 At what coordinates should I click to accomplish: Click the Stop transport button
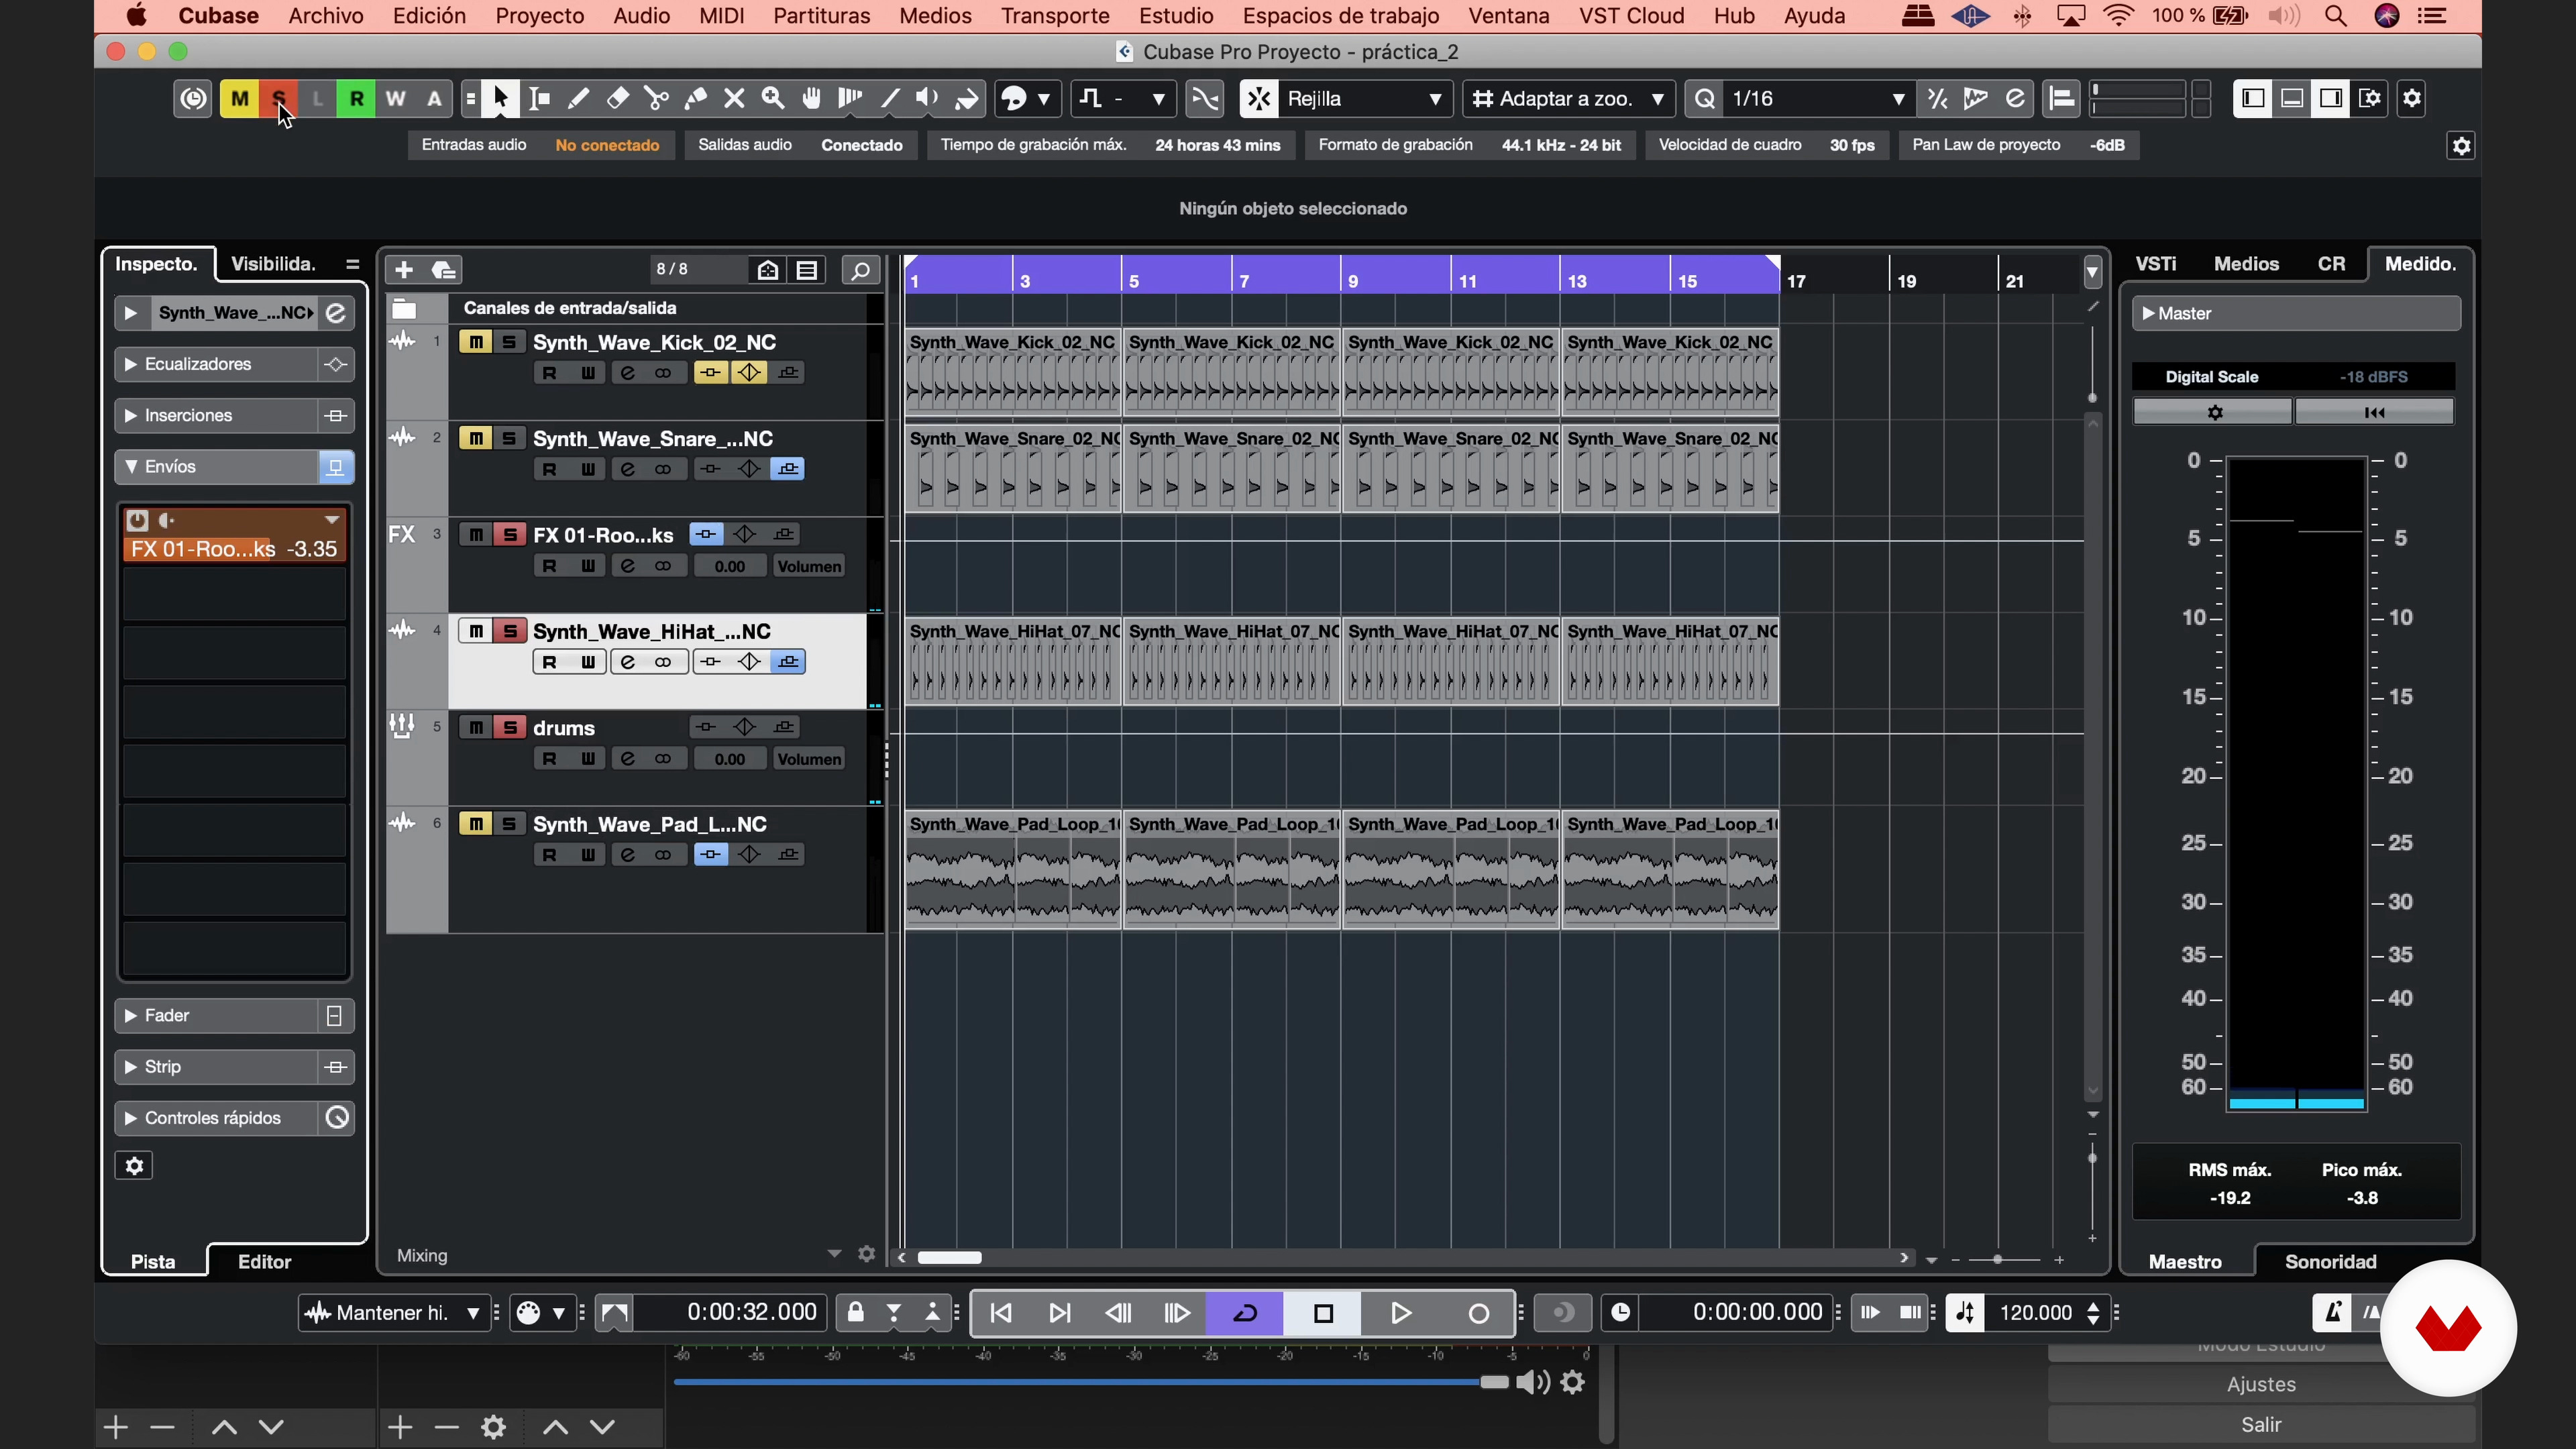click(1323, 1313)
